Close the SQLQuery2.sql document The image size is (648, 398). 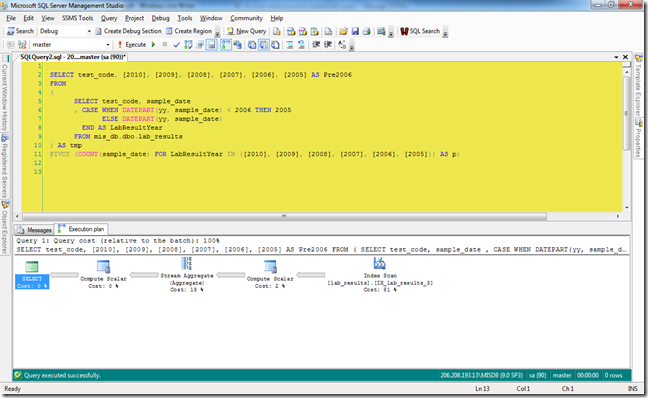tap(625, 57)
